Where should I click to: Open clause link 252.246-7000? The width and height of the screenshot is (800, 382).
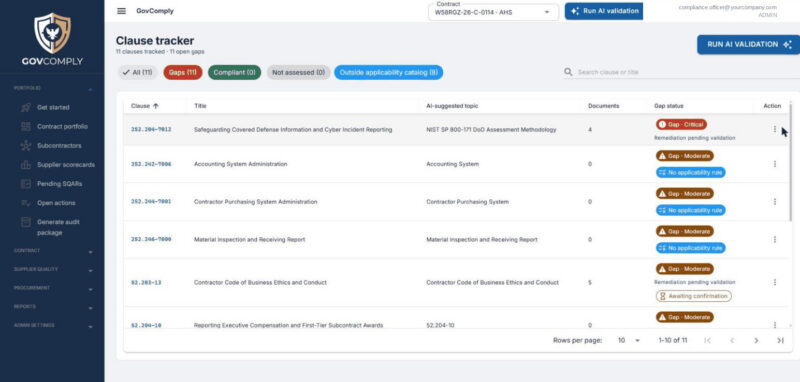tap(151, 240)
